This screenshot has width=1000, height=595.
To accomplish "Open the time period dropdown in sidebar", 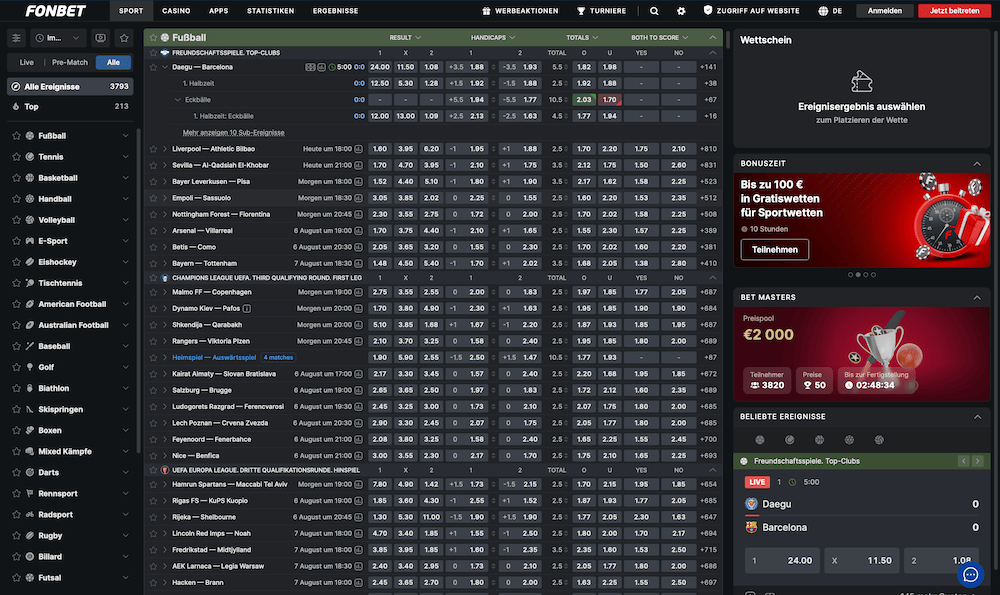I will 57,38.
